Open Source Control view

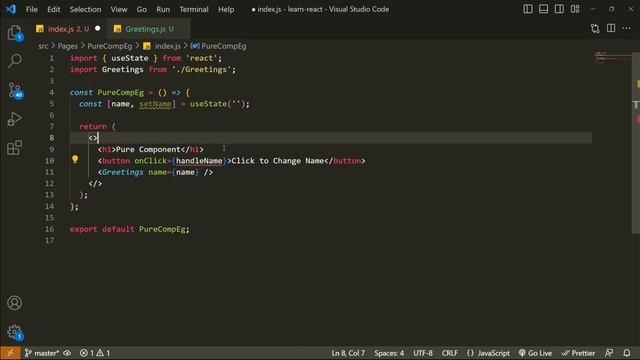pyautogui.click(x=15, y=90)
